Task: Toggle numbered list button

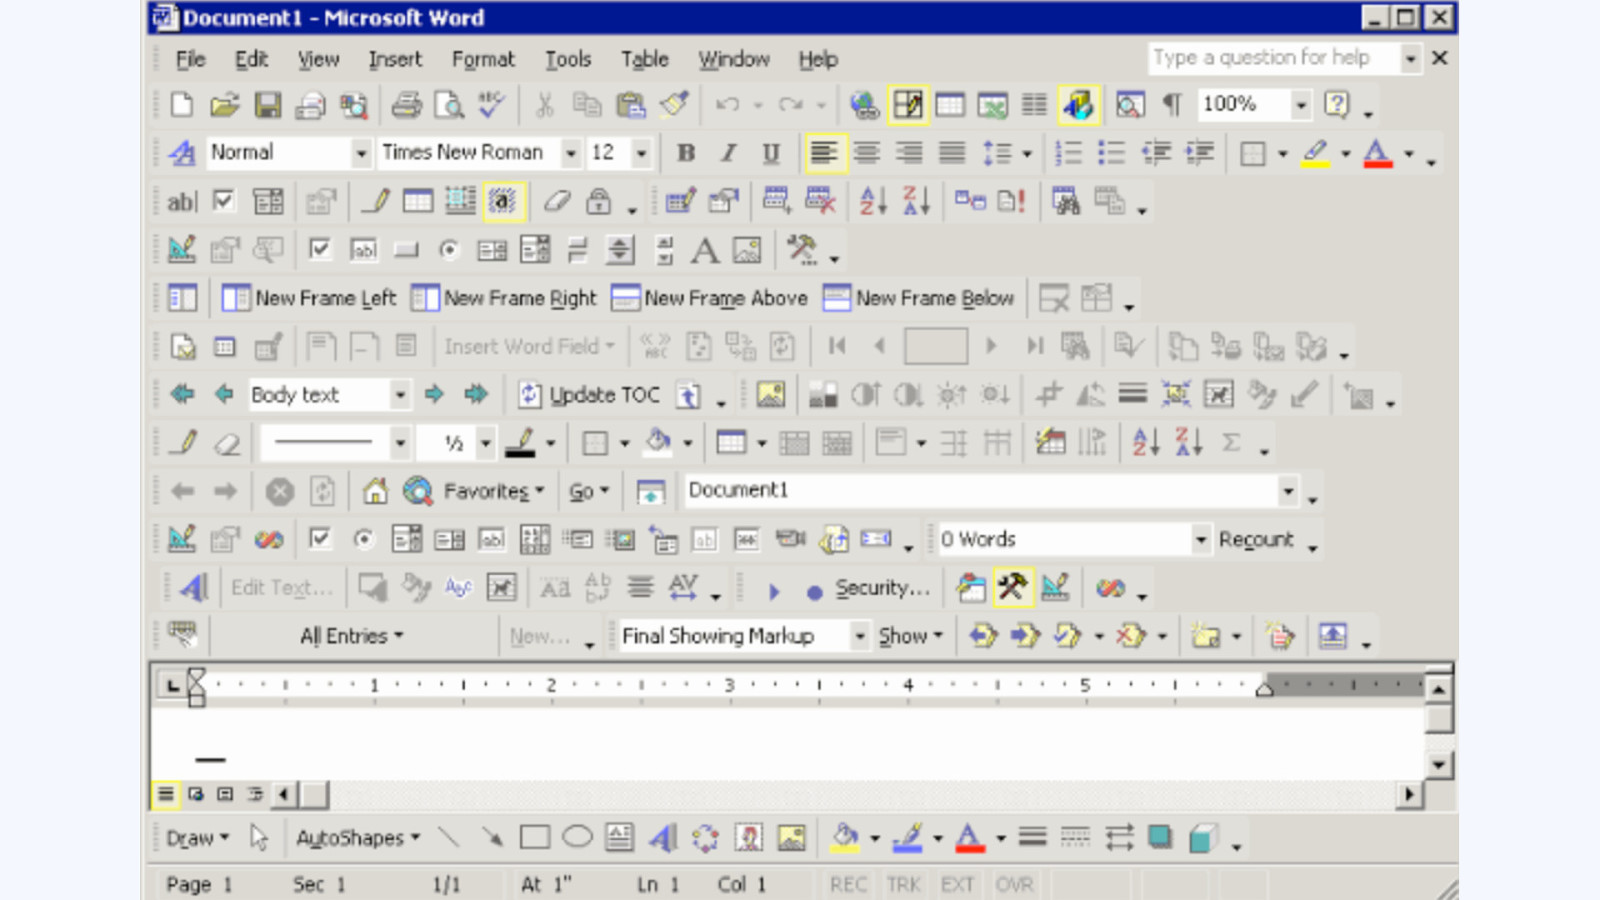Action: [1068, 153]
